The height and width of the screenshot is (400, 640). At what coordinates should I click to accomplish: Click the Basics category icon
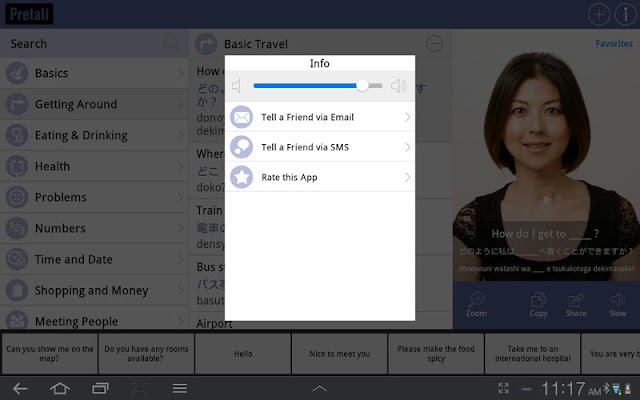coord(17,73)
